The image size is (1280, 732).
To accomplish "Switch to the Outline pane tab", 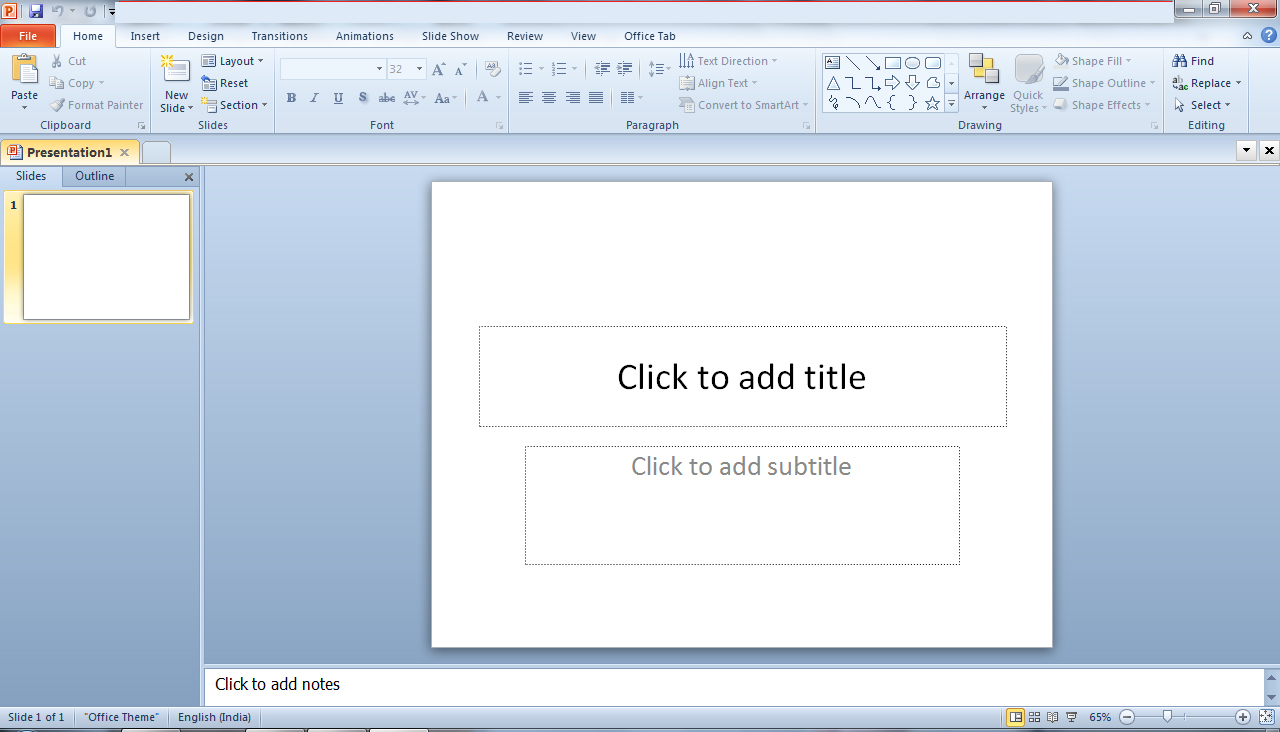I will tap(95, 176).
